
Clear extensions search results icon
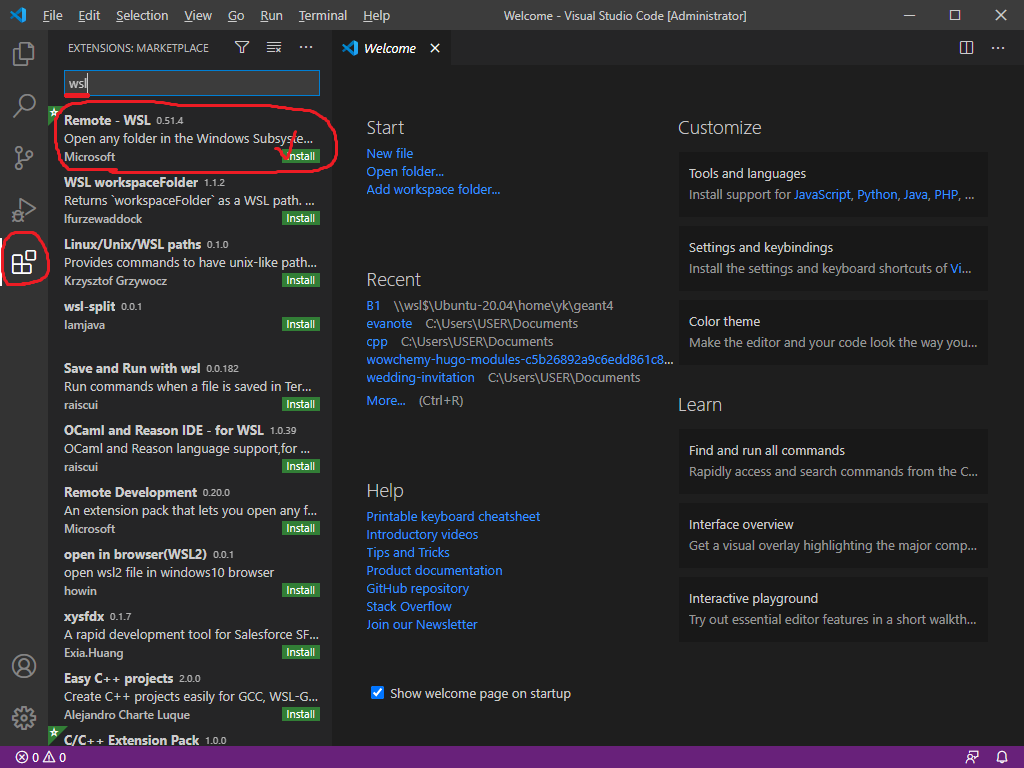coord(274,48)
